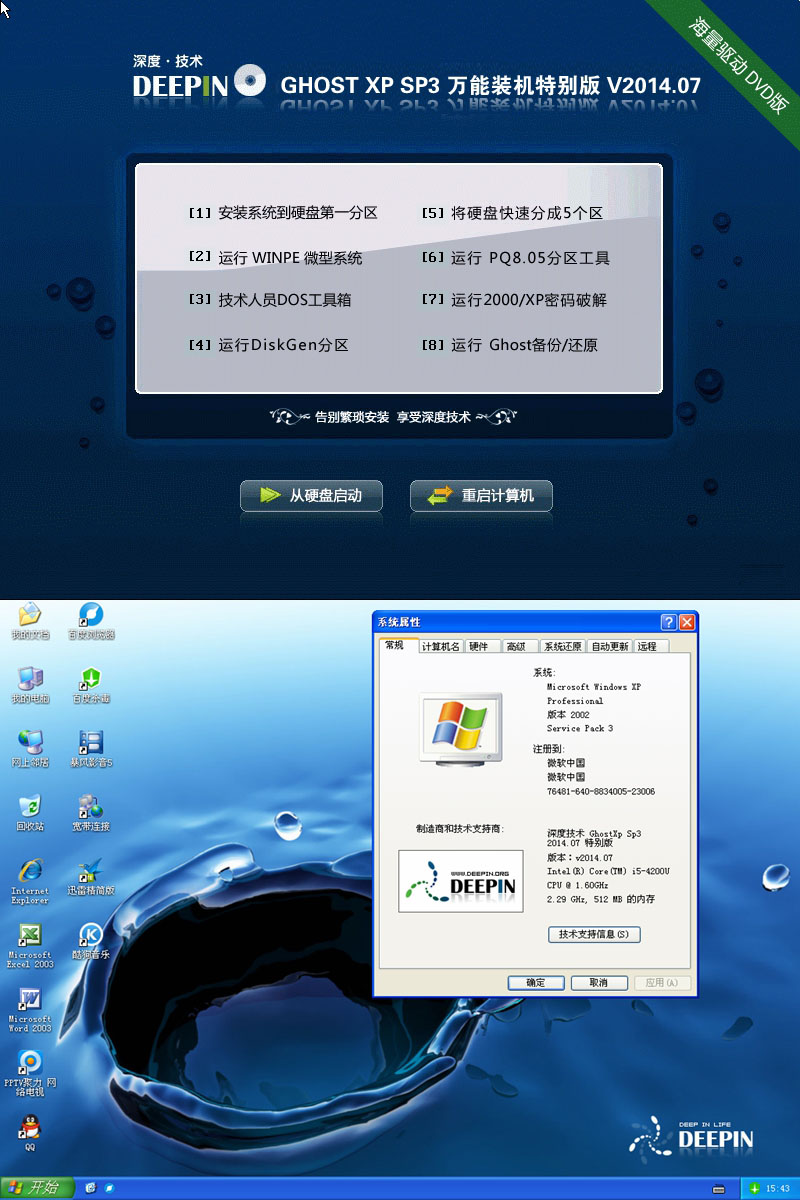Choose [7] 运行2000/XP密码破解
Viewport: 800px width, 1200px height.
click(514, 300)
